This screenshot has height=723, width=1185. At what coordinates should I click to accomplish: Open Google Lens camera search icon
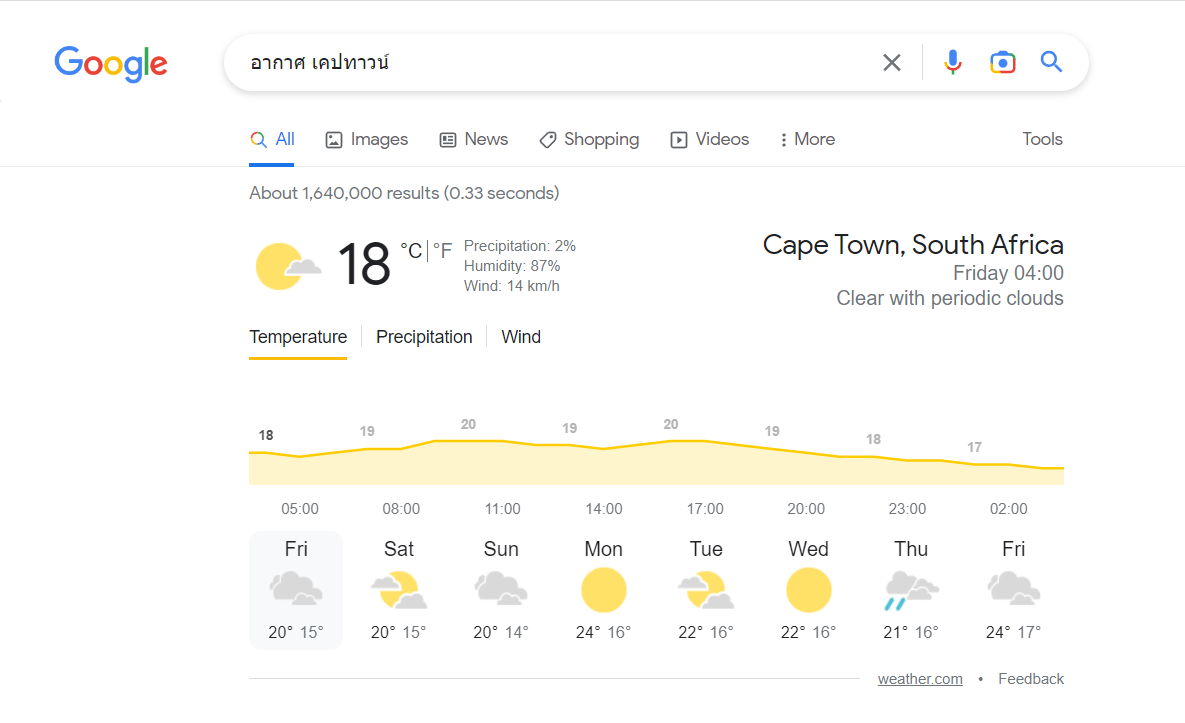1002,62
